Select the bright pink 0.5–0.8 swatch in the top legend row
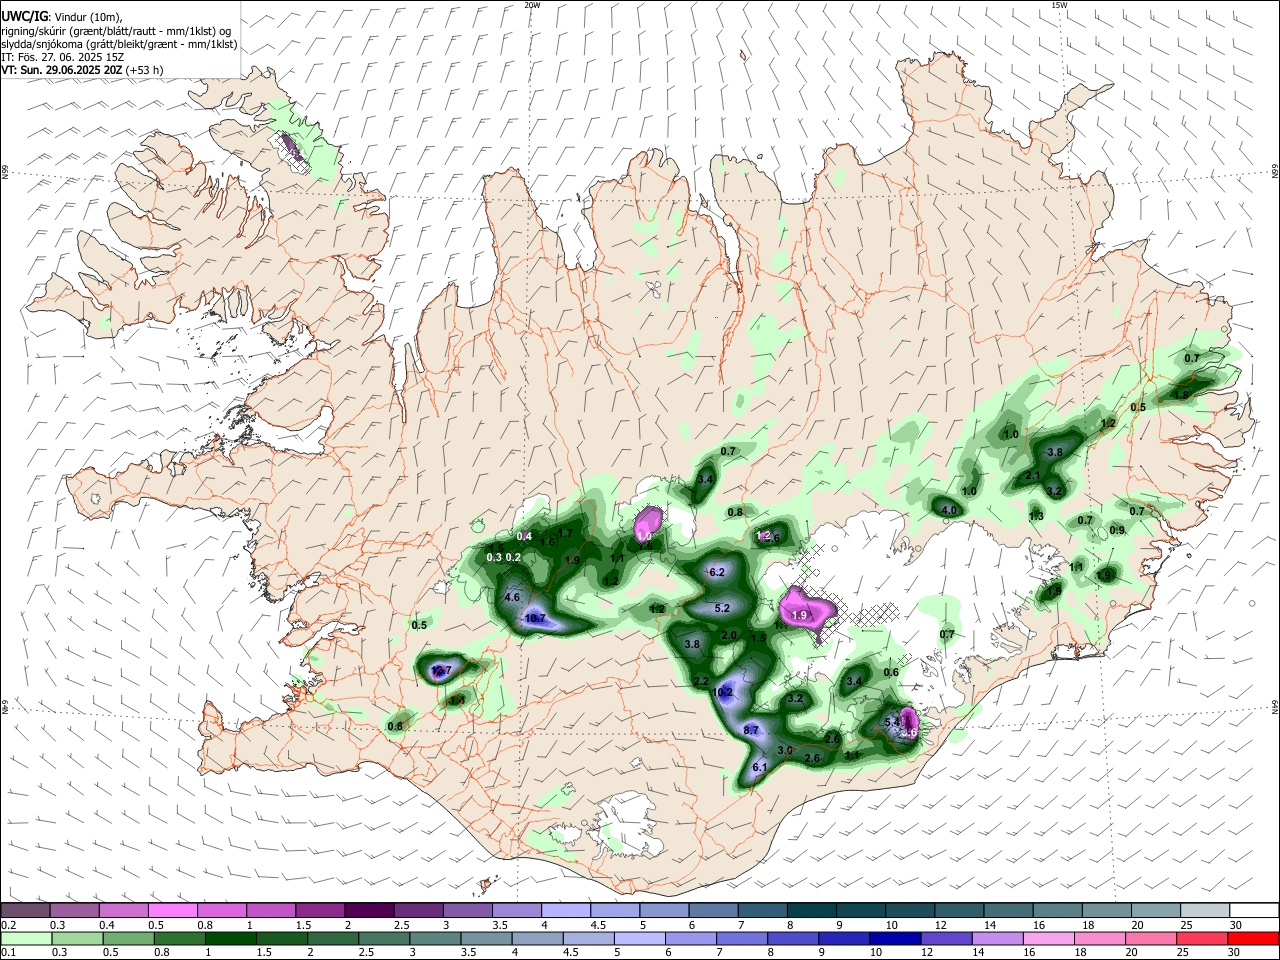 (x=172, y=910)
